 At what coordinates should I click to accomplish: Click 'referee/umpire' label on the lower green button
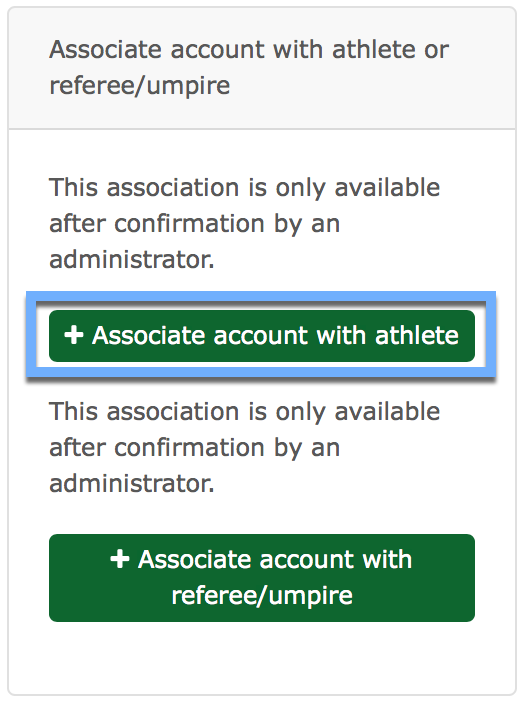point(262,595)
